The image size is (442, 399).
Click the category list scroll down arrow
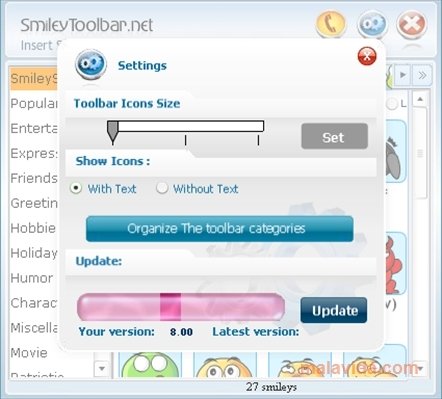coord(102,368)
